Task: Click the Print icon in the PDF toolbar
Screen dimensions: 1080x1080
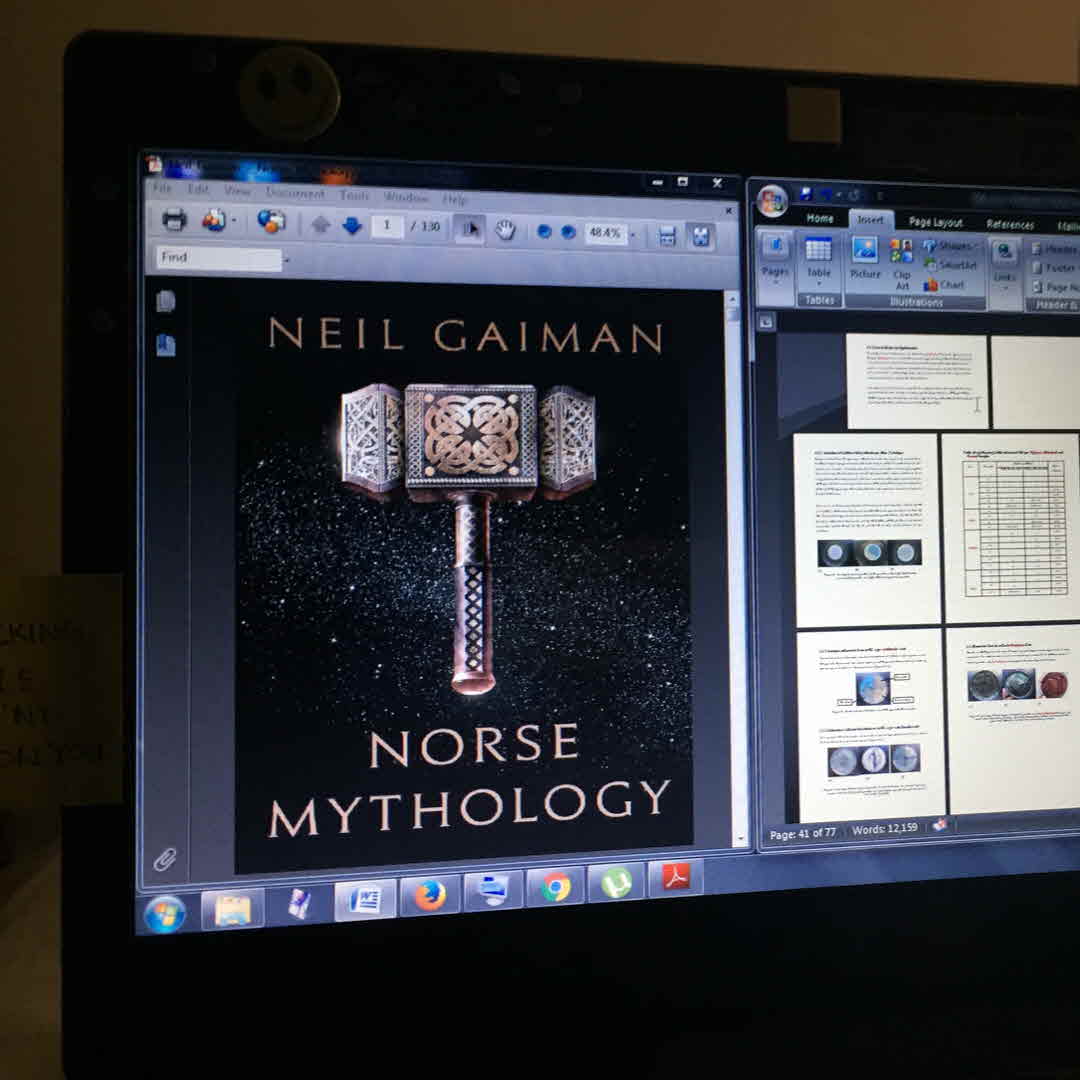Action: coord(174,221)
